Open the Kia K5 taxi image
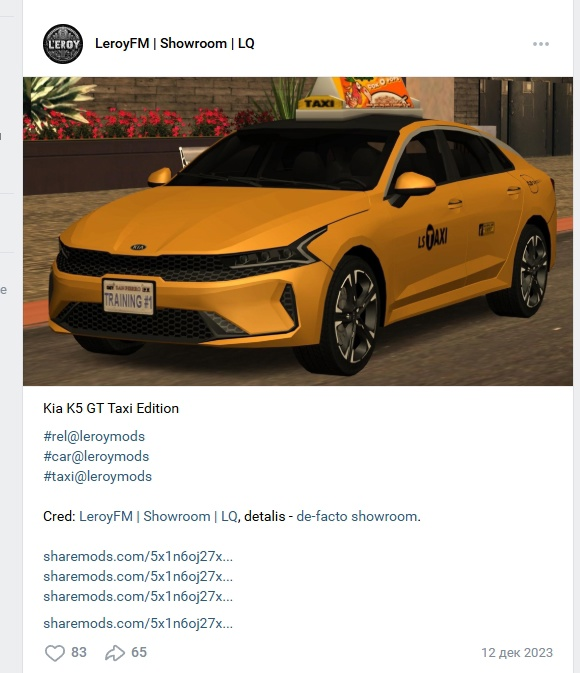 point(298,231)
